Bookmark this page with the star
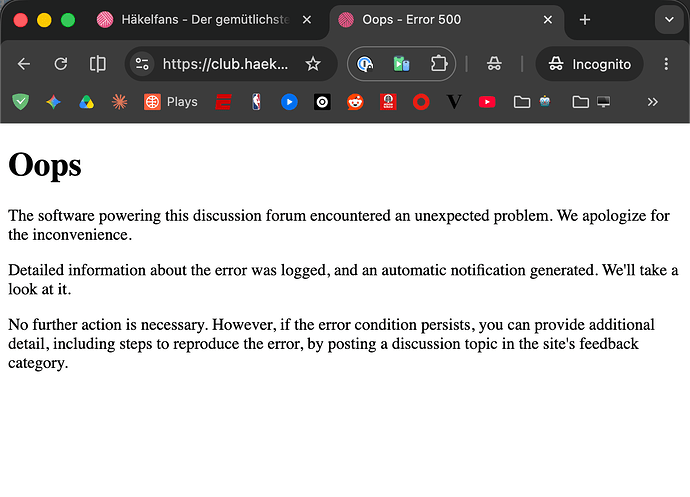The width and height of the screenshot is (690, 497). [x=313, y=64]
